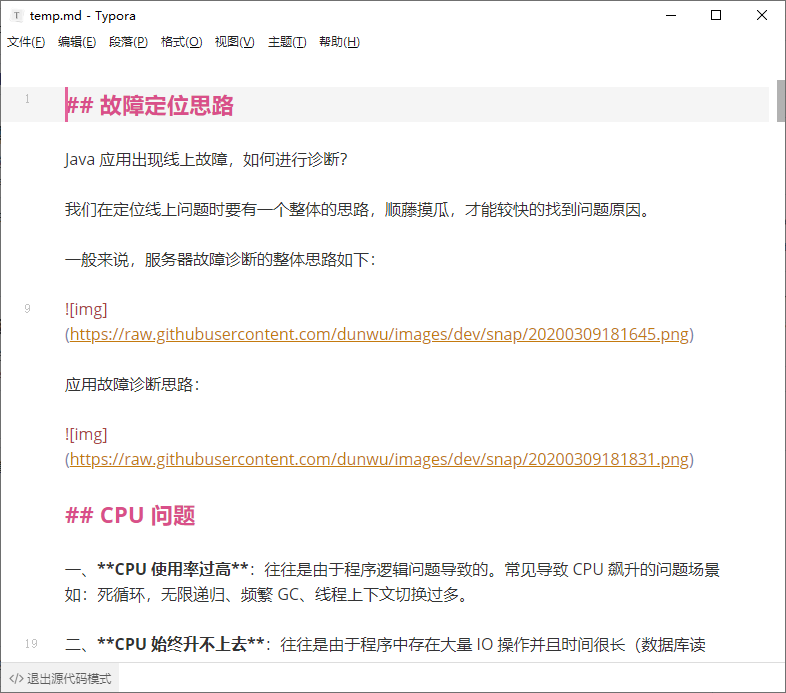Minimize the Typora window
786x693 pixels.
(x=671, y=16)
